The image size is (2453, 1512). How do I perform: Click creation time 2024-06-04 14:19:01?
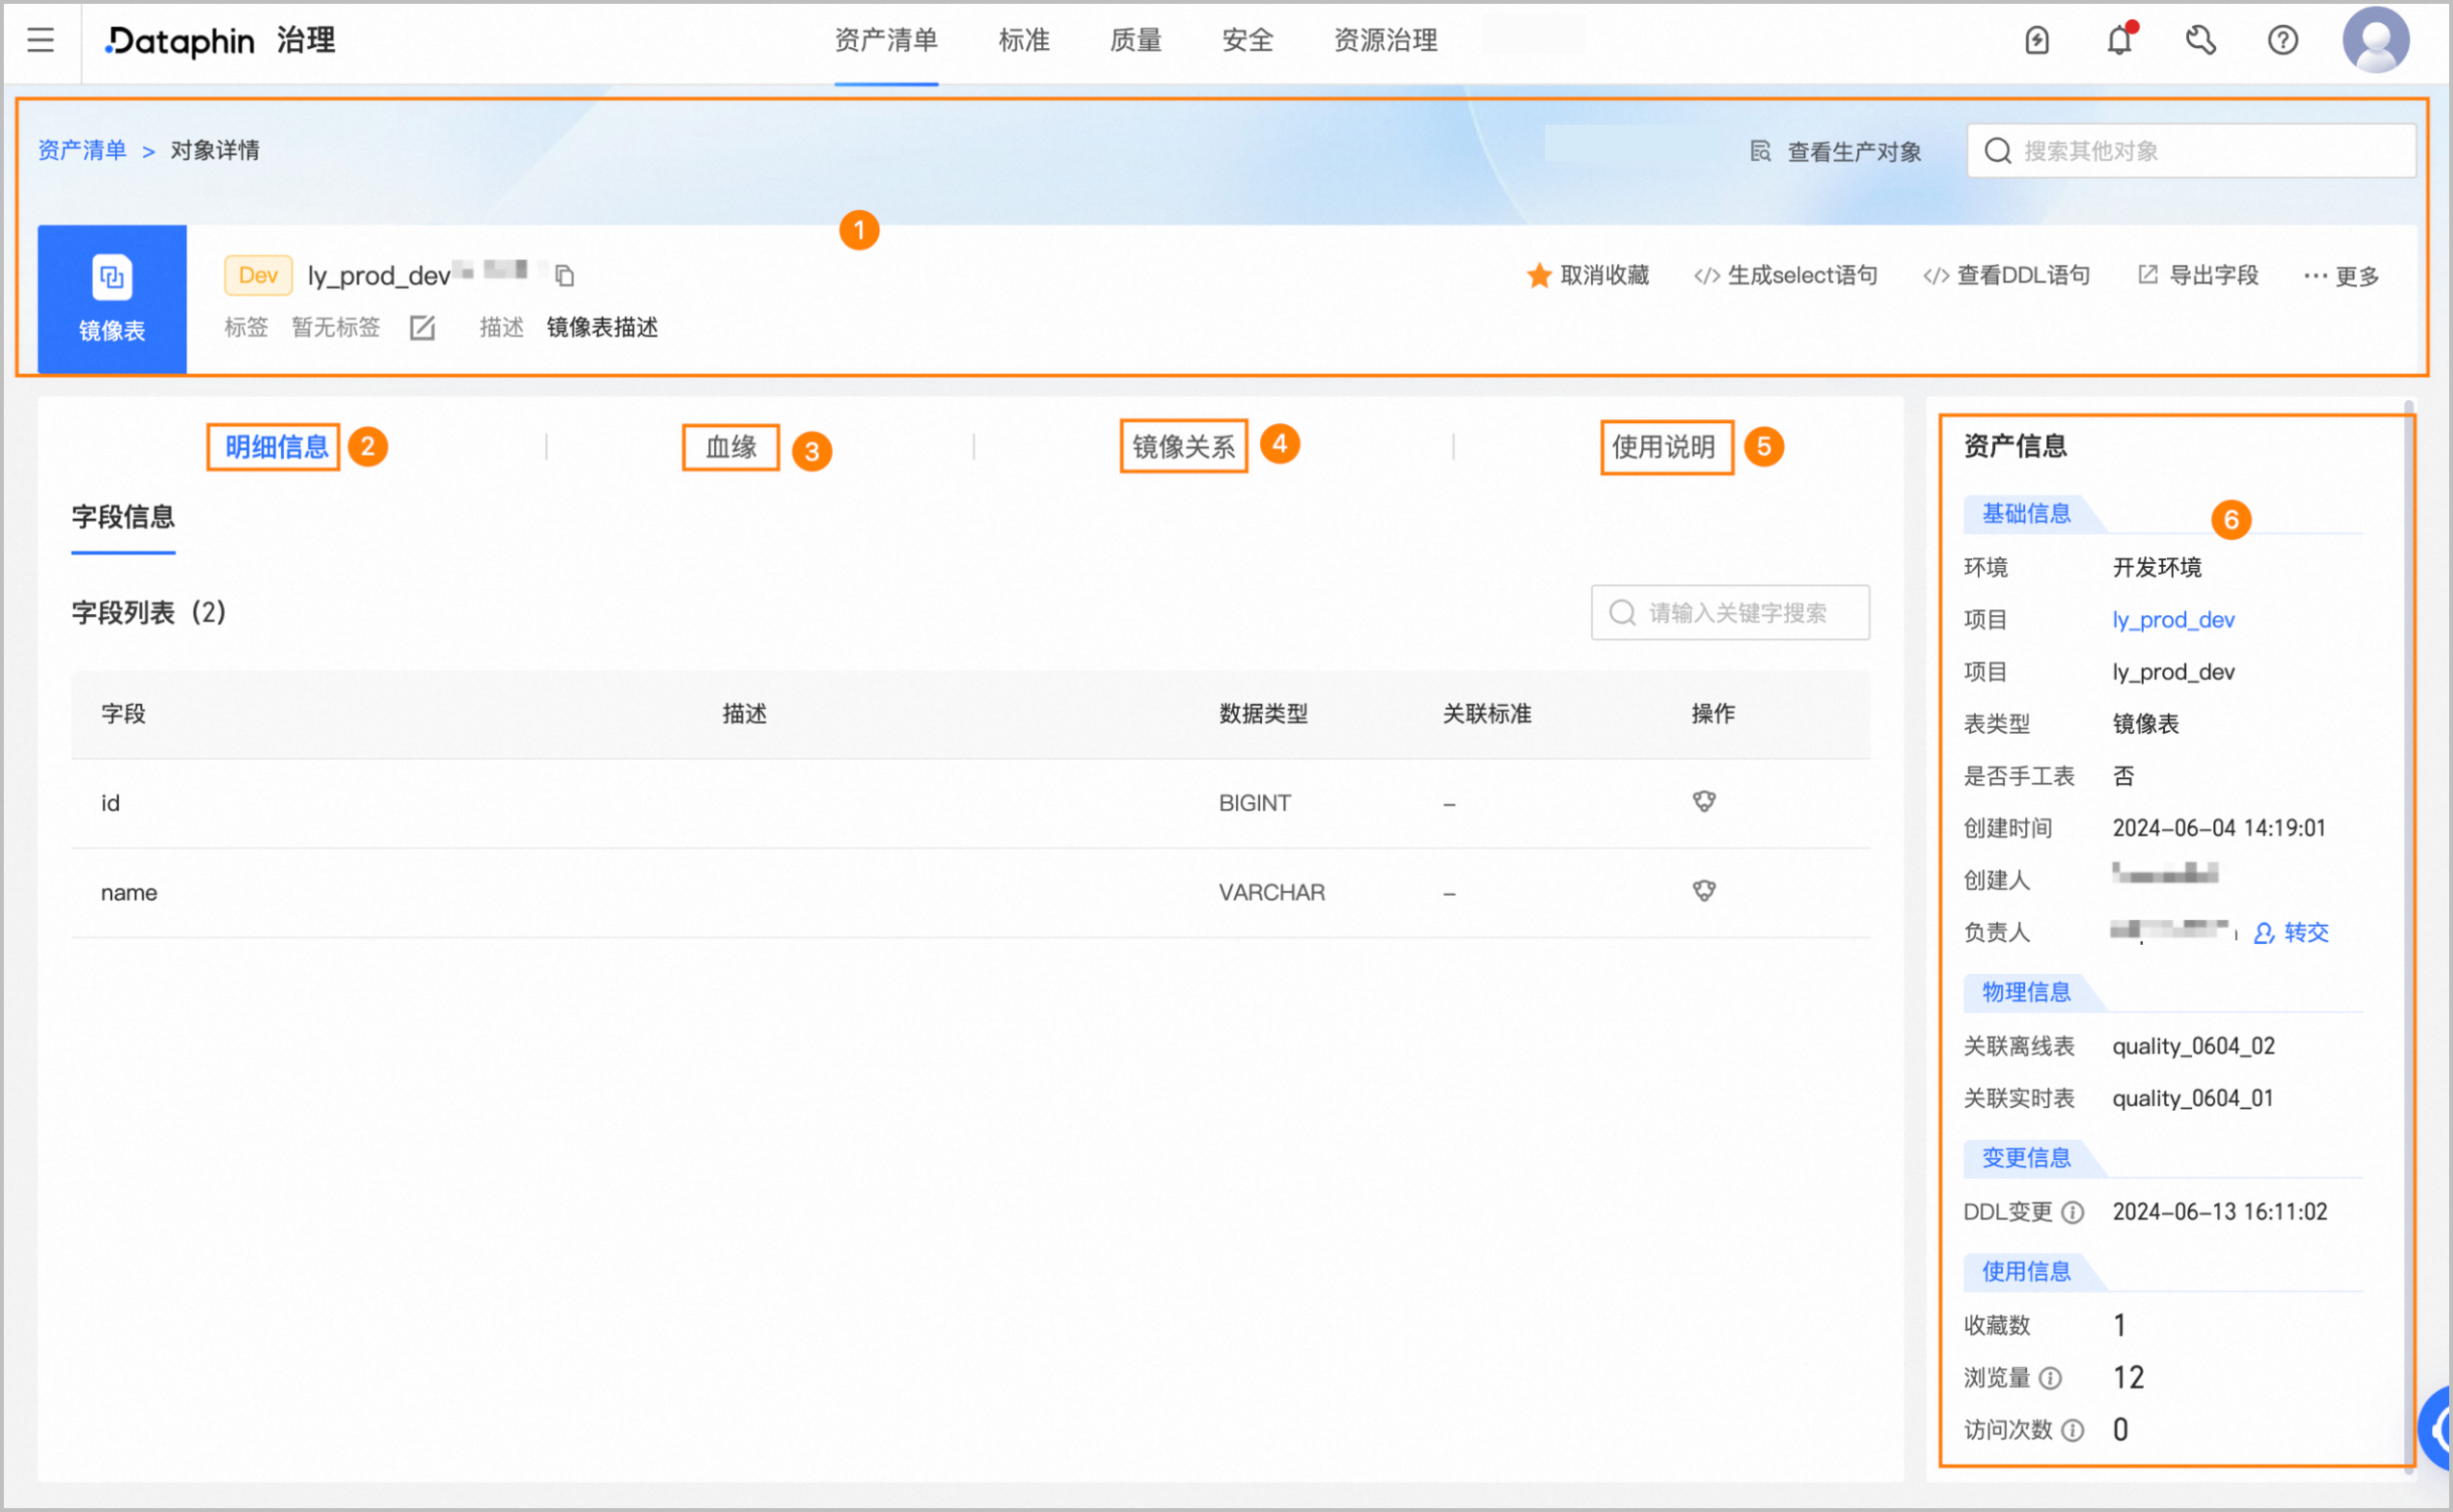(2219, 828)
